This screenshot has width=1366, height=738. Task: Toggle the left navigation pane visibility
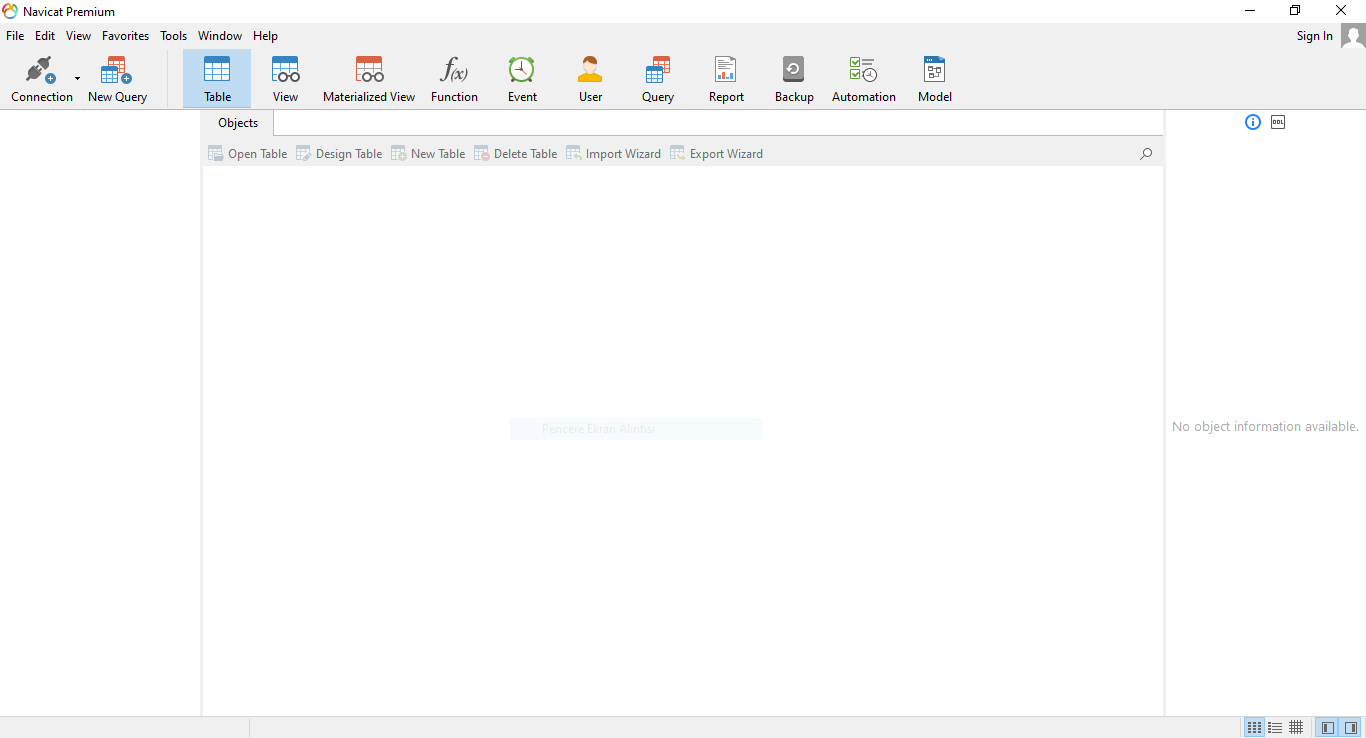(x=1328, y=727)
